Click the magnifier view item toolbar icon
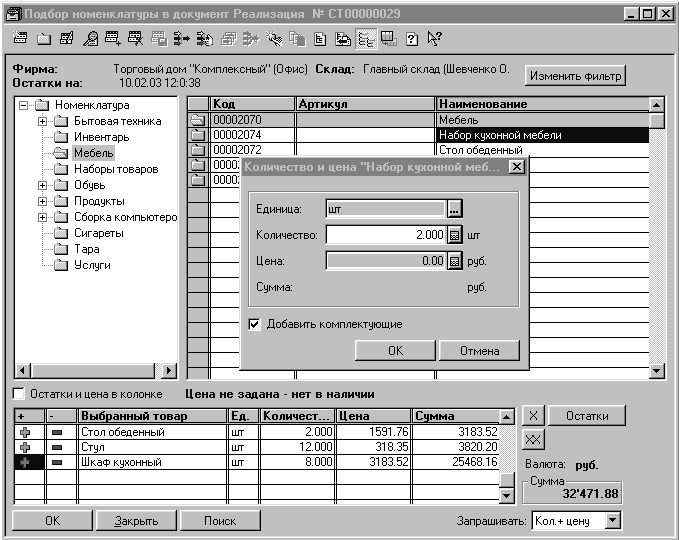 (90, 39)
